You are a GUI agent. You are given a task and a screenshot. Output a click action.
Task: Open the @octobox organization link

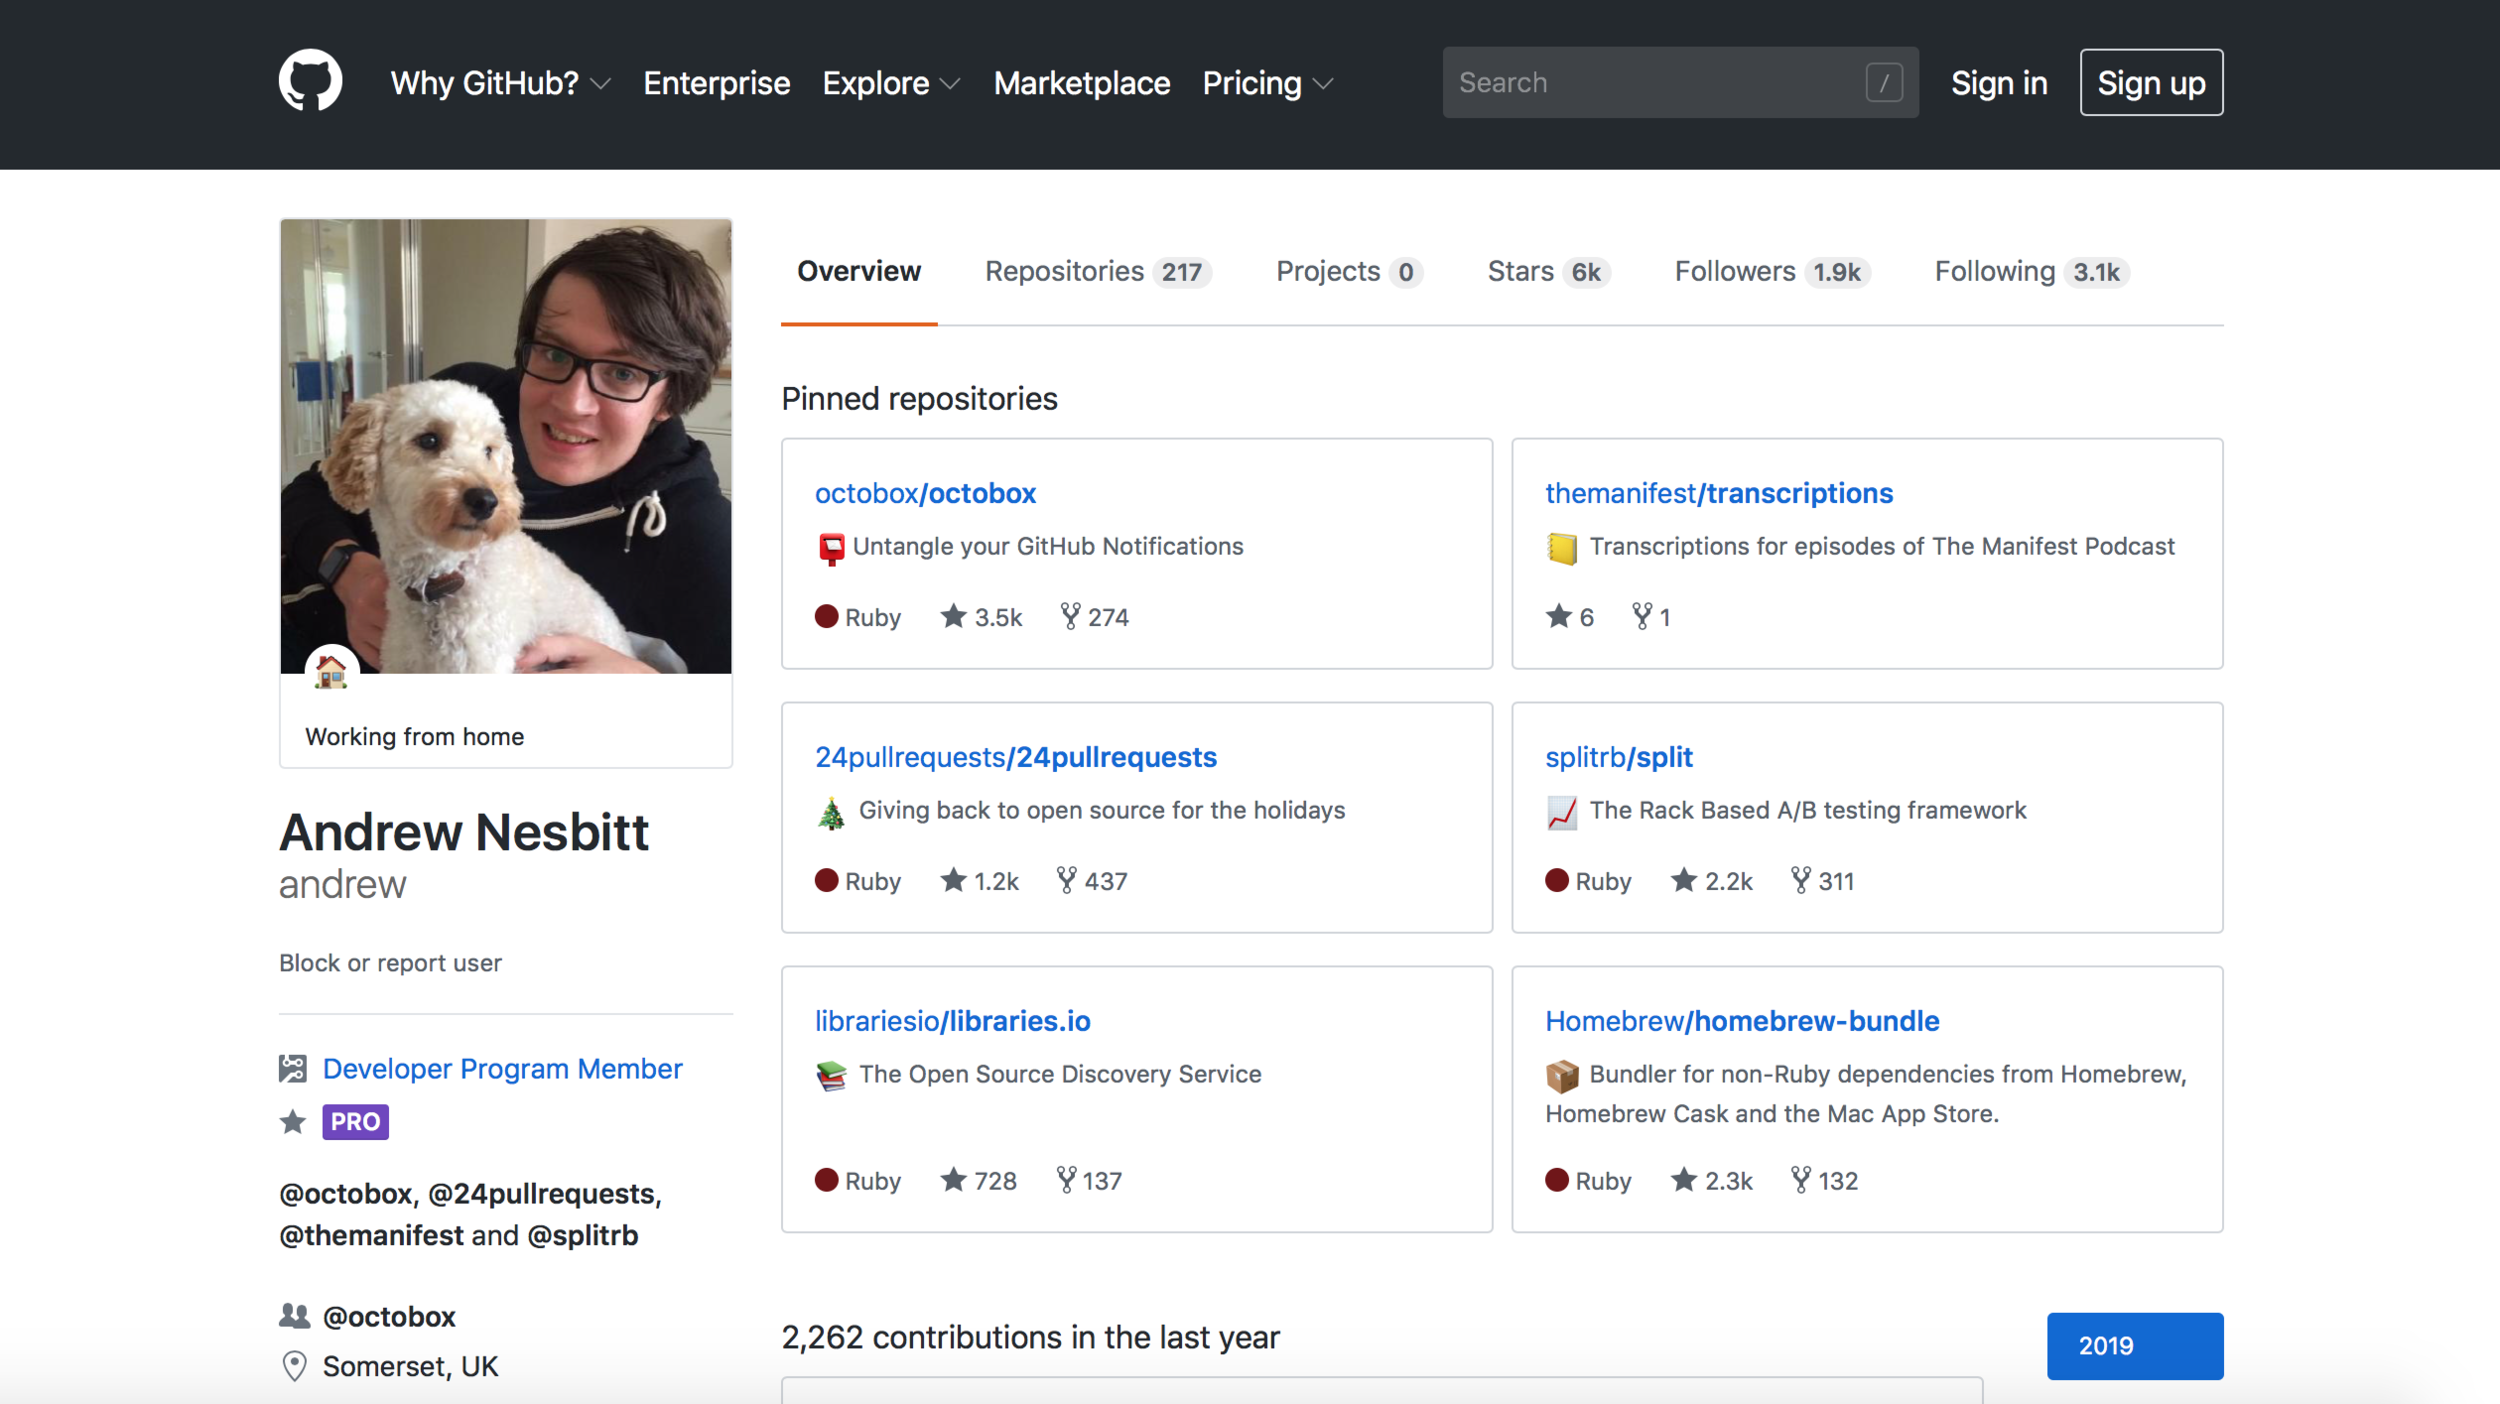click(x=389, y=1317)
